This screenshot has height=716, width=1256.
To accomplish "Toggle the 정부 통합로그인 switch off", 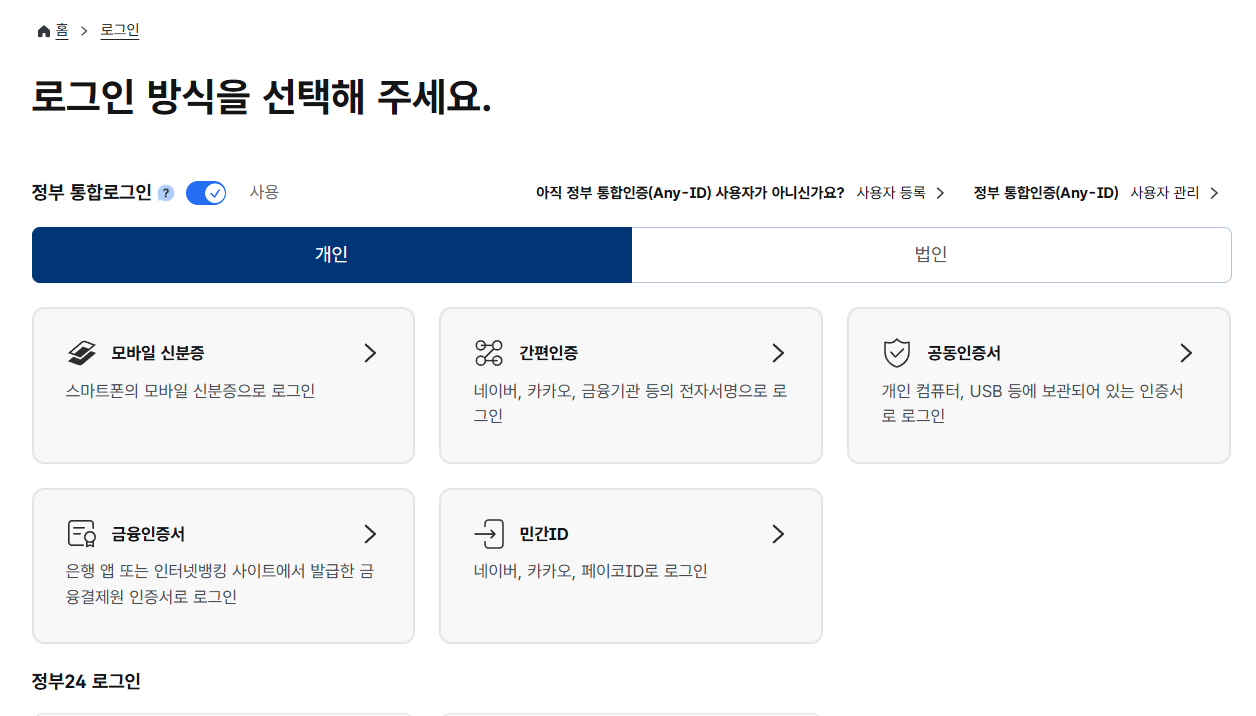I will pyautogui.click(x=206, y=193).
